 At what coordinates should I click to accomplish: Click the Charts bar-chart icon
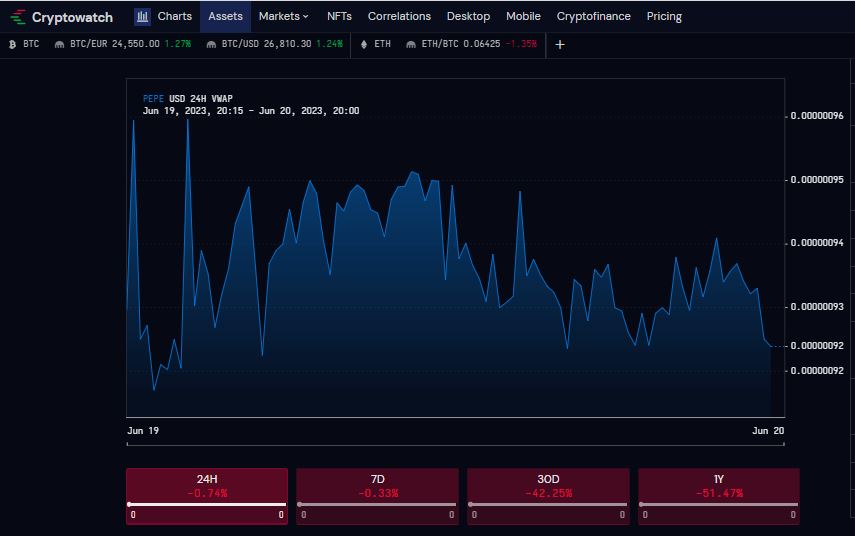(142, 17)
